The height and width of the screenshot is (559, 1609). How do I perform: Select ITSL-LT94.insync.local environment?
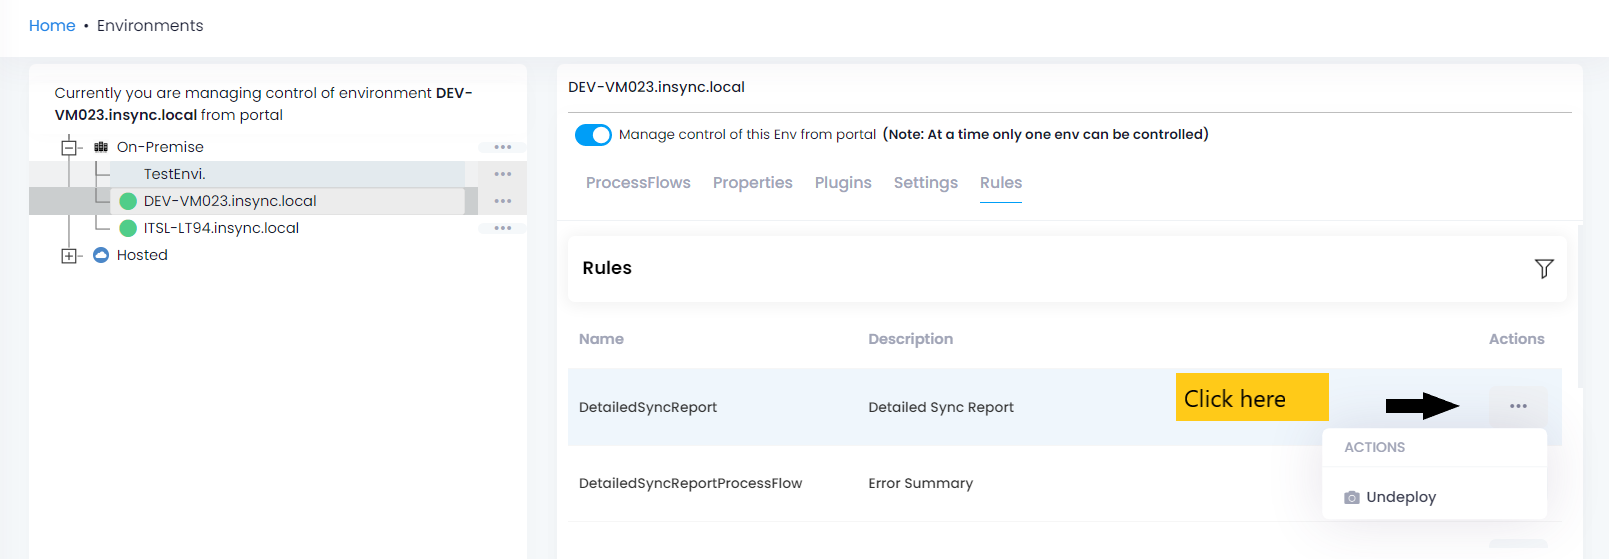click(x=221, y=228)
